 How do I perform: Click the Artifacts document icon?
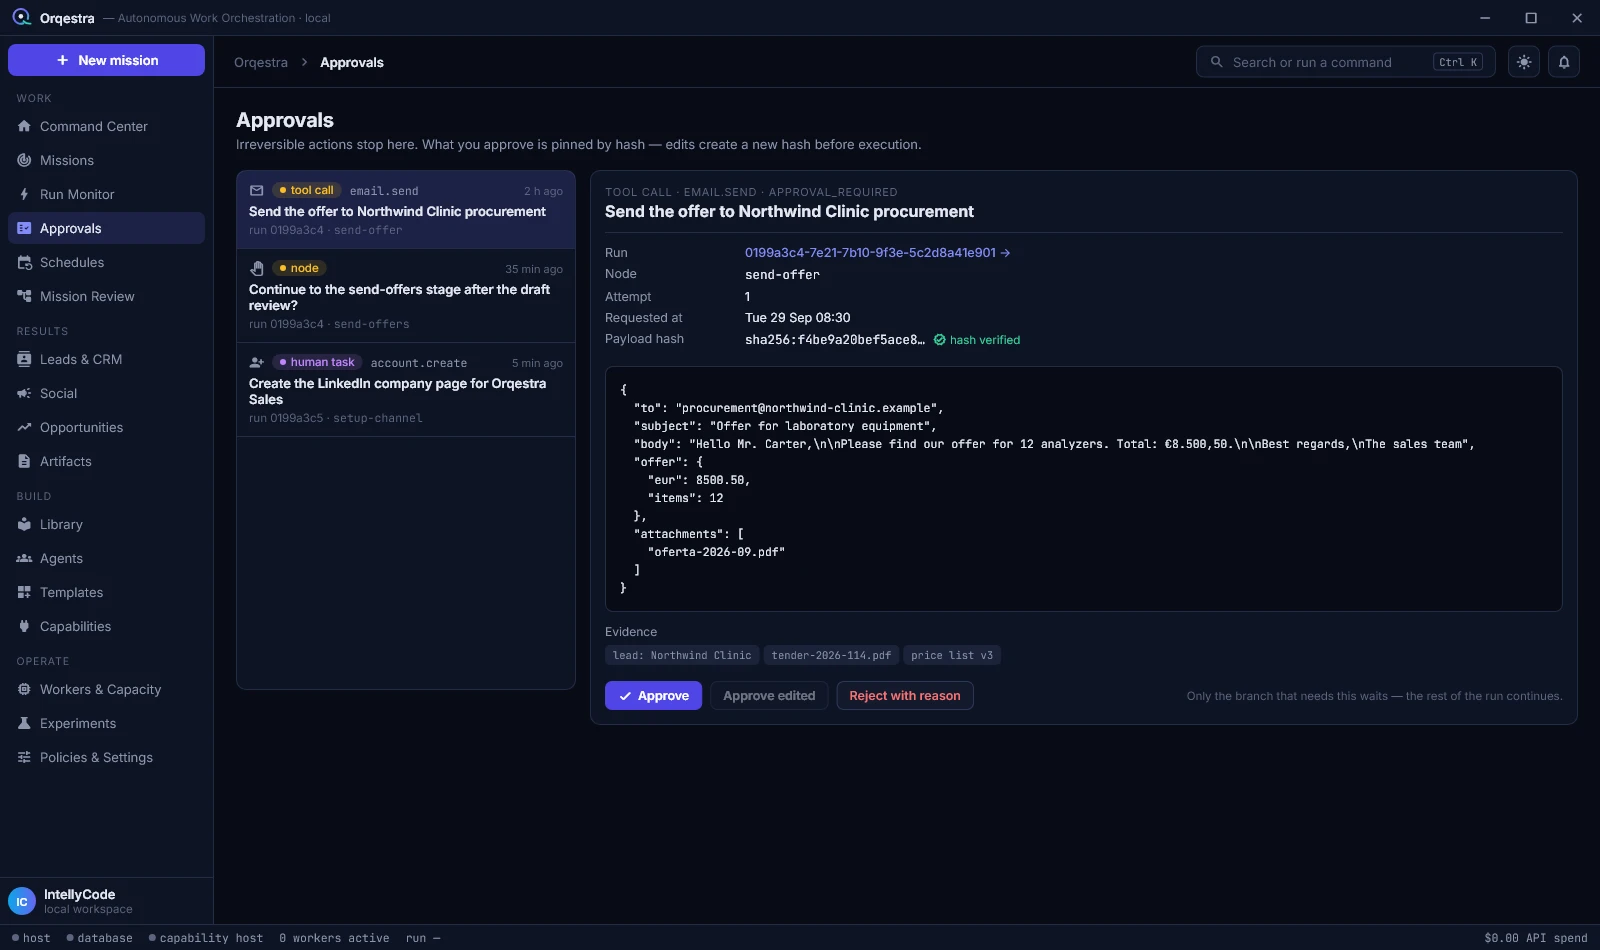click(24, 461)
